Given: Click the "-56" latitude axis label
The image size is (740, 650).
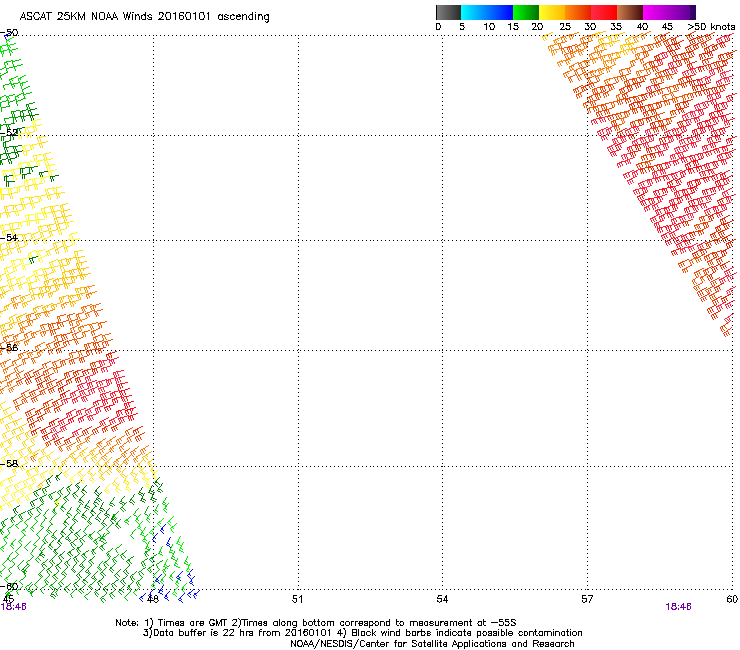Looking at the screenshot, I should (x=9, y=347).
